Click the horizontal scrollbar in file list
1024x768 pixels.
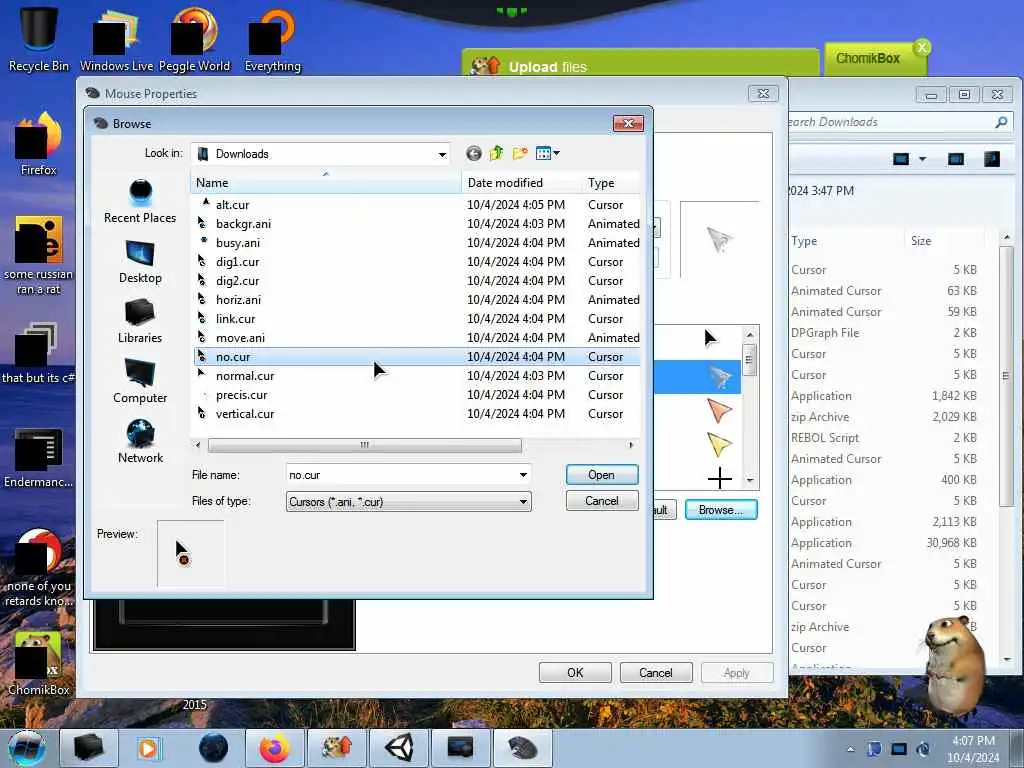[364, 445]
